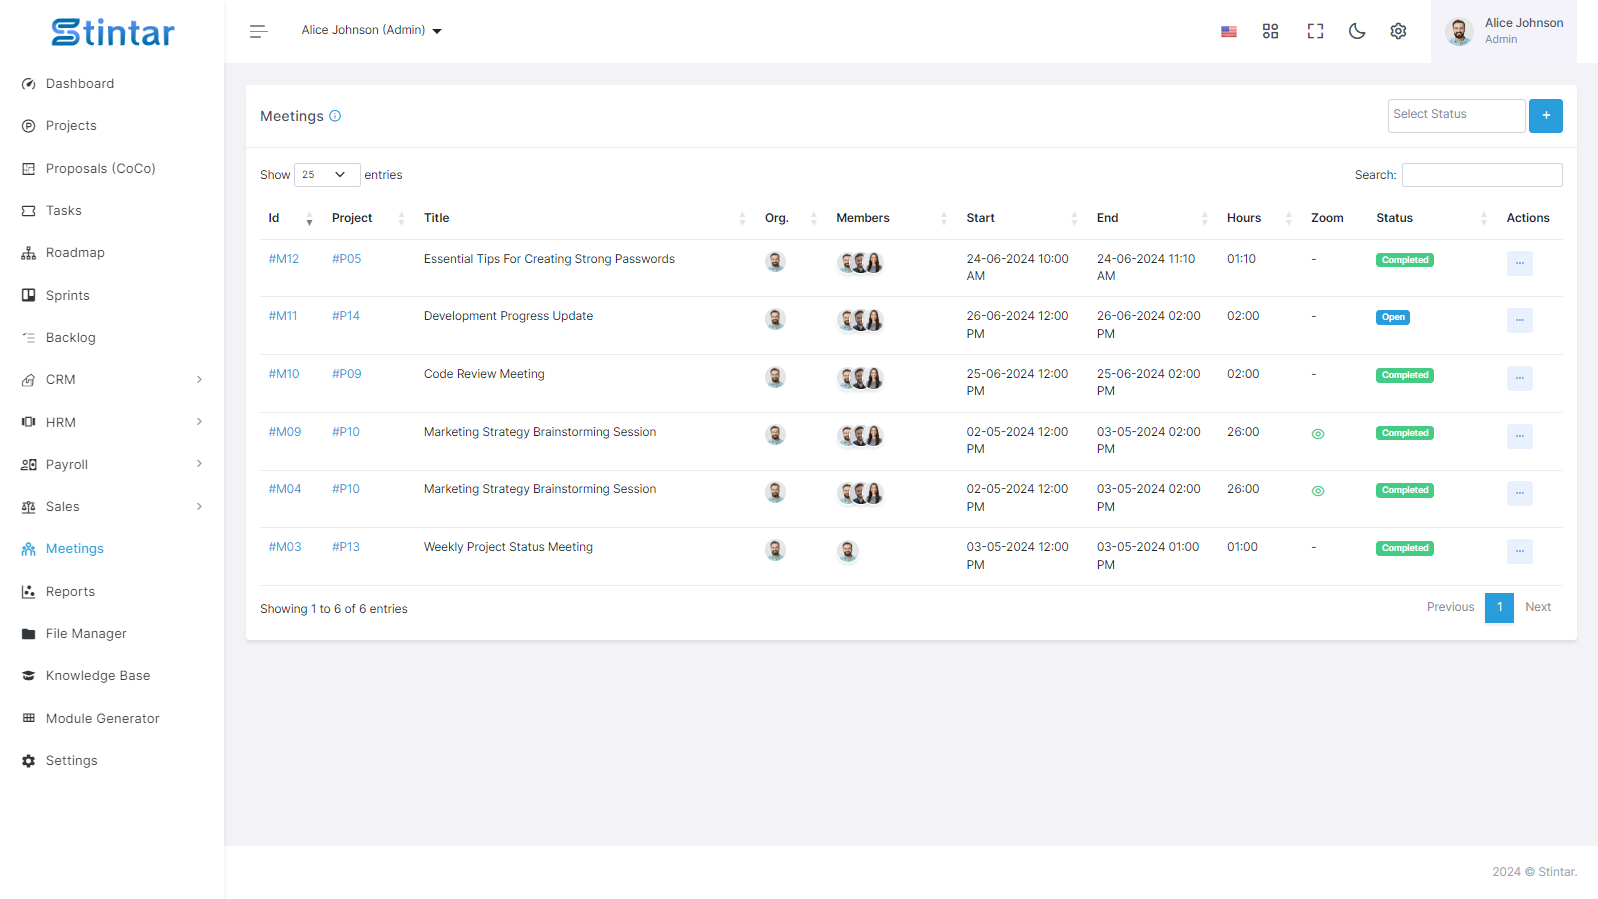This screenshot has height=899, width=1598.
Task: Open actions menu for meeting #M03
Action: tap(1520, 551)
